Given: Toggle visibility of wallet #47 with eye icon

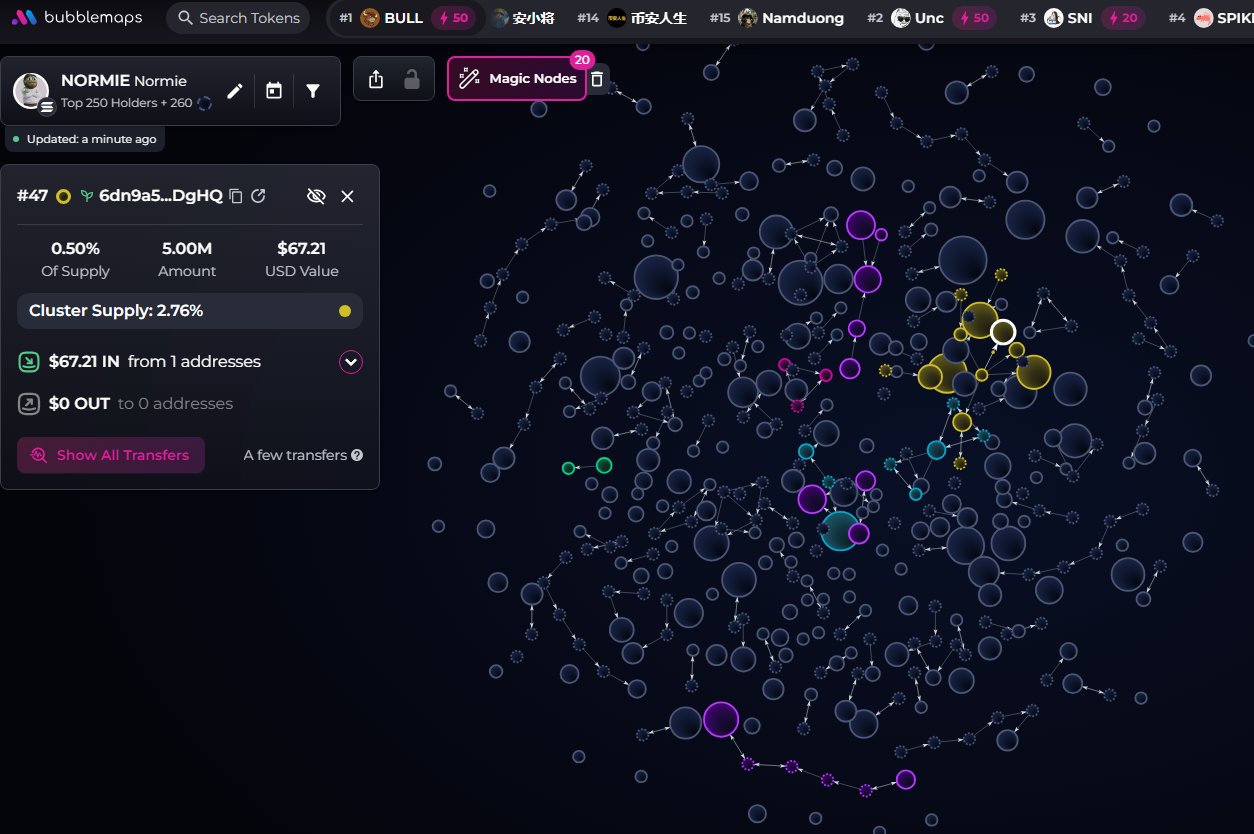Looking at the screenshot, I should (316, 196).
